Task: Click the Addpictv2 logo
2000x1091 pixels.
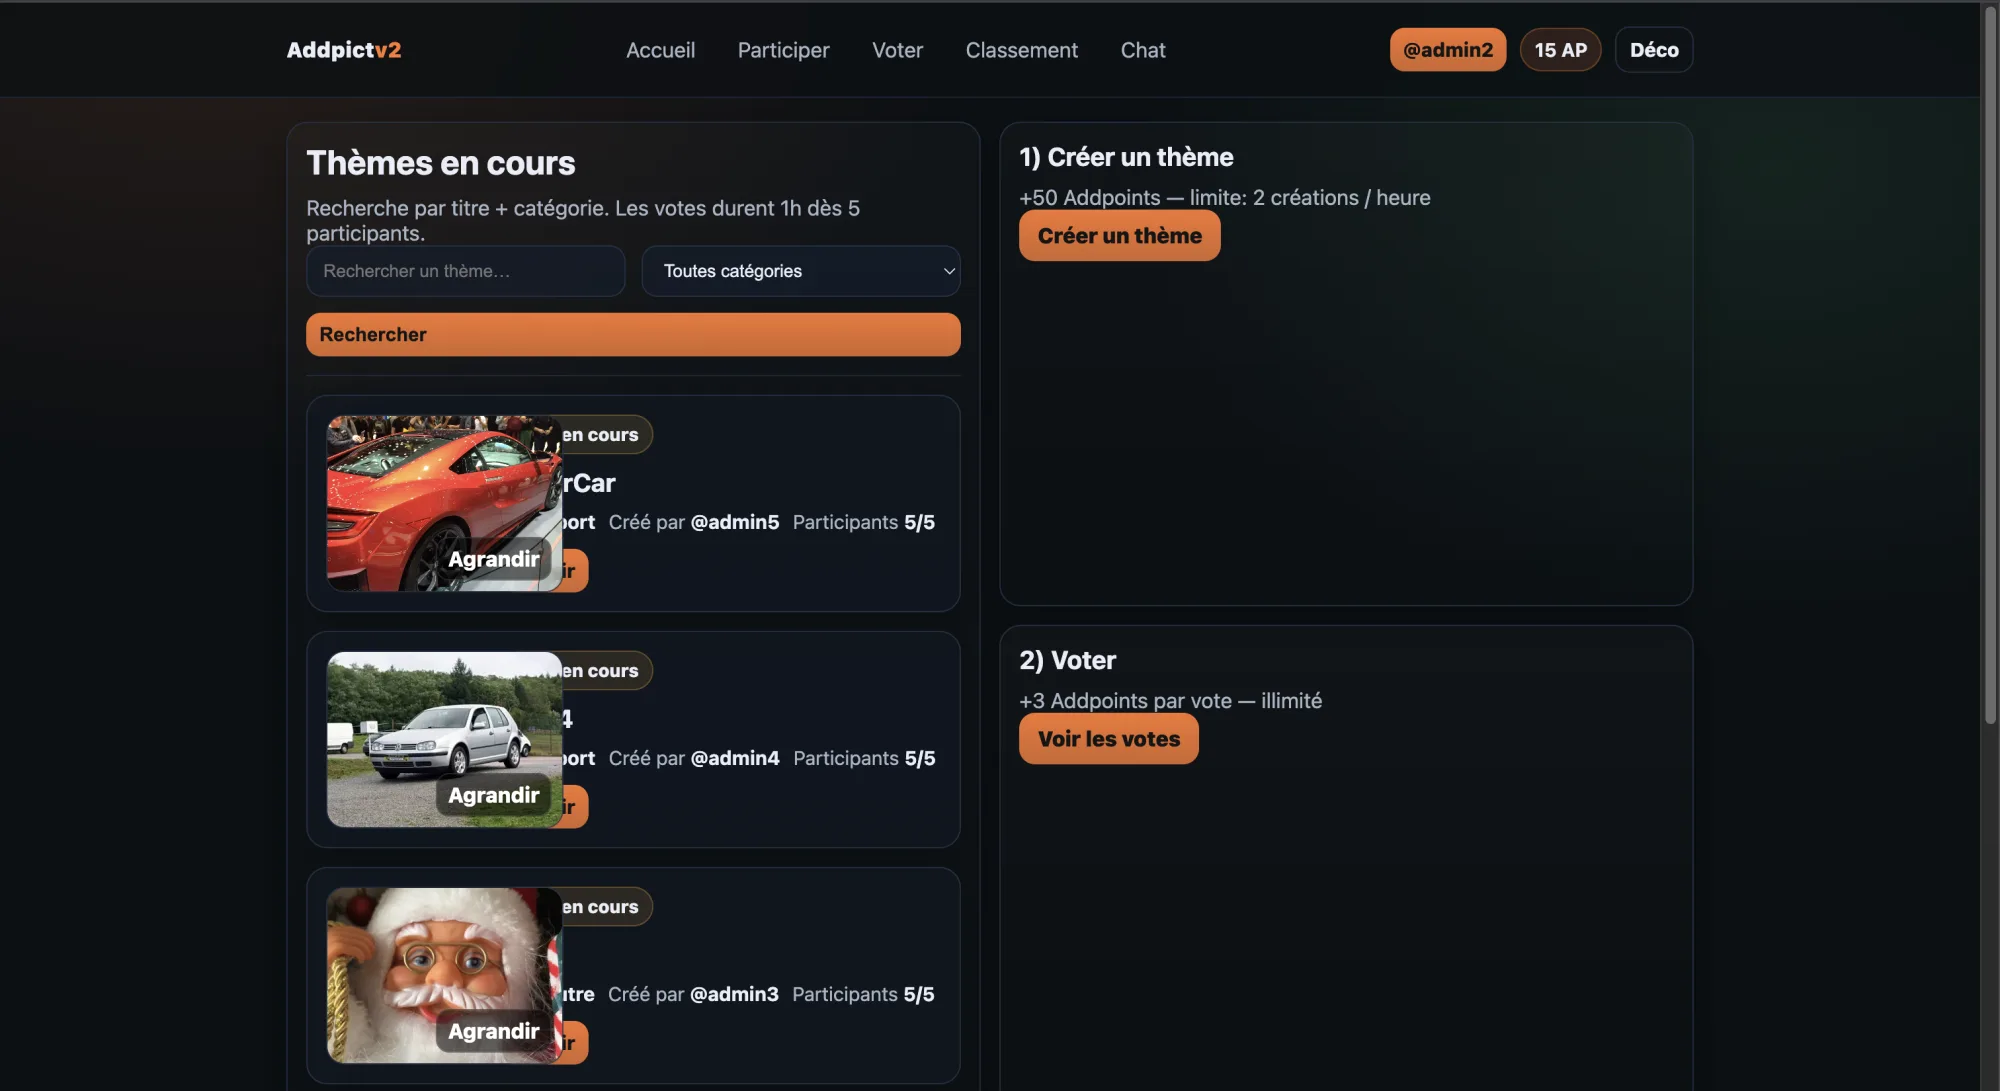Action: pos(343,50)
